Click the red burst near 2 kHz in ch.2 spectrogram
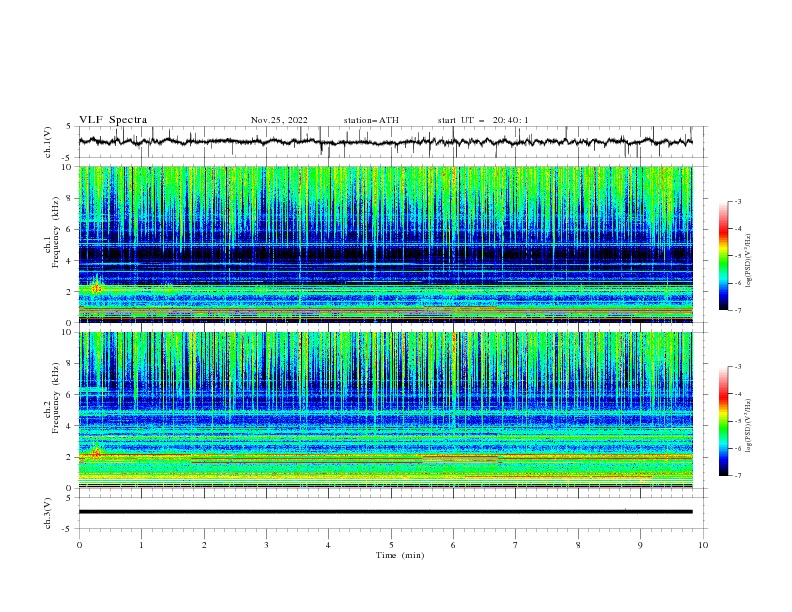This screenshot has width=792, height=612. click(95, 453)
